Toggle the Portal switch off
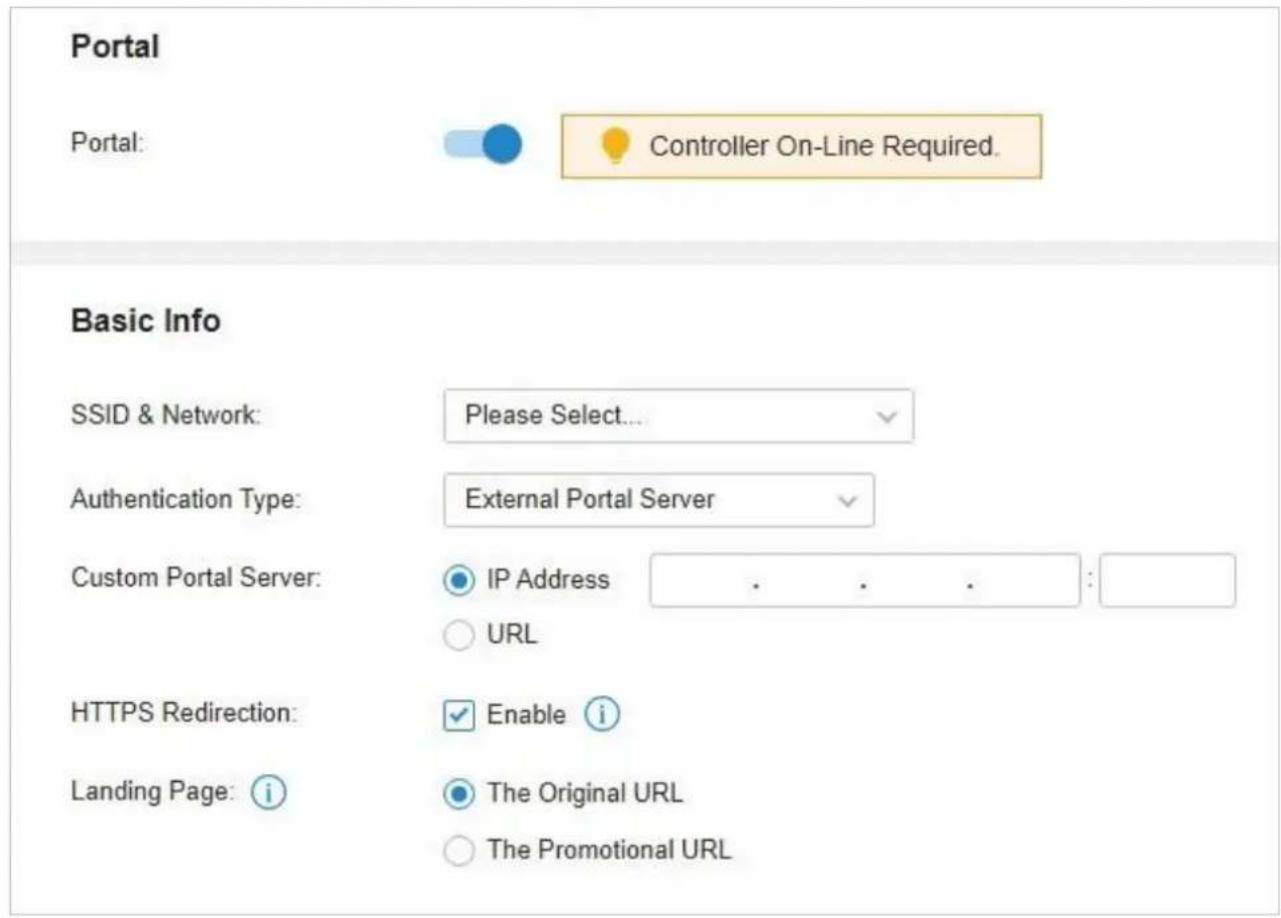The height and width of the screenshot is (918, 1281). click(482, 144)
